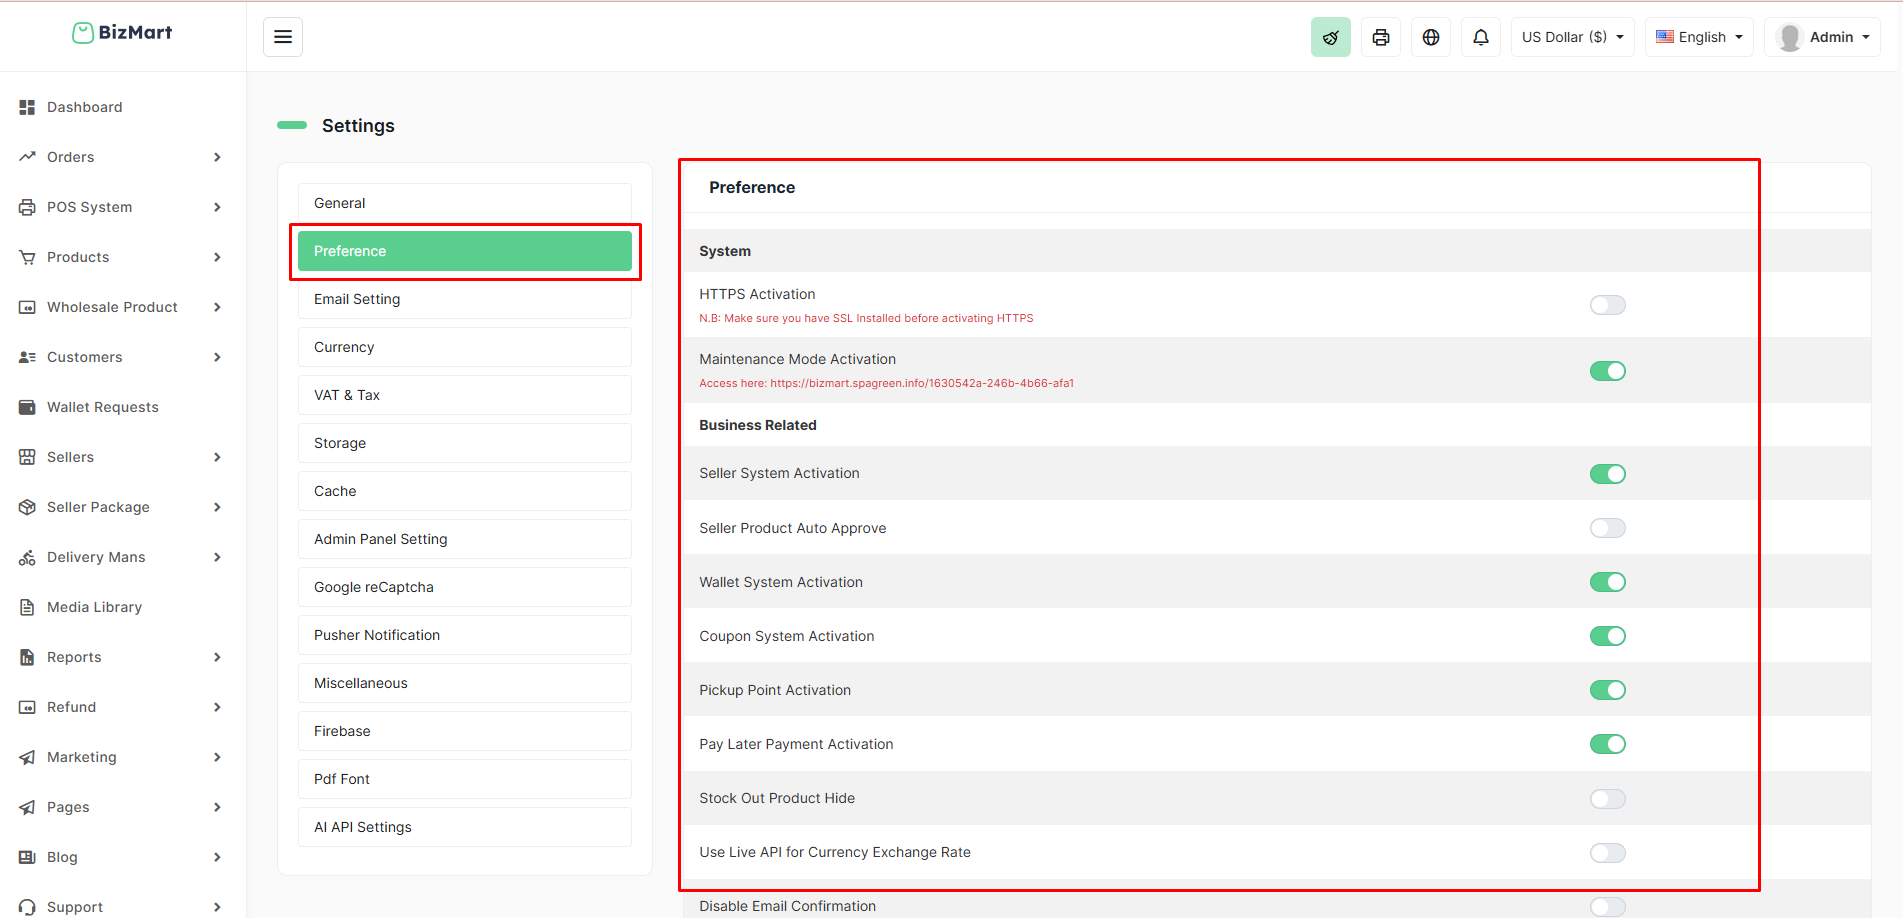The height and width of the screenshot is (918, 1903).
Task: Open Media Library in sidebar
Action: (x=94, y=607)
